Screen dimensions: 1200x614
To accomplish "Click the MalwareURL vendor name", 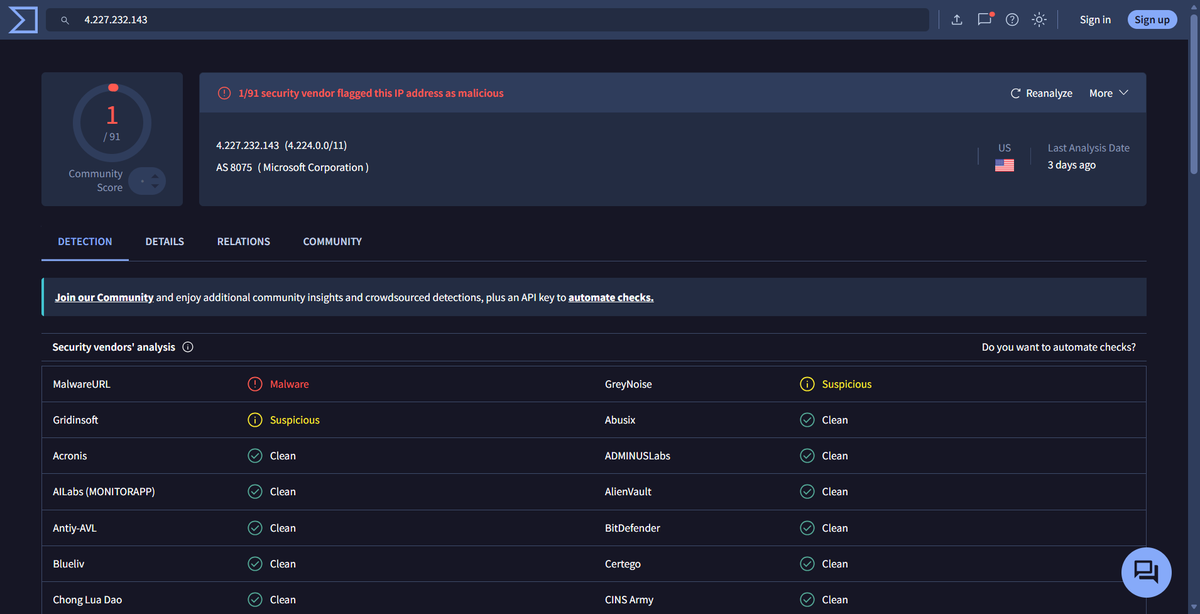I will coord(82,384).
